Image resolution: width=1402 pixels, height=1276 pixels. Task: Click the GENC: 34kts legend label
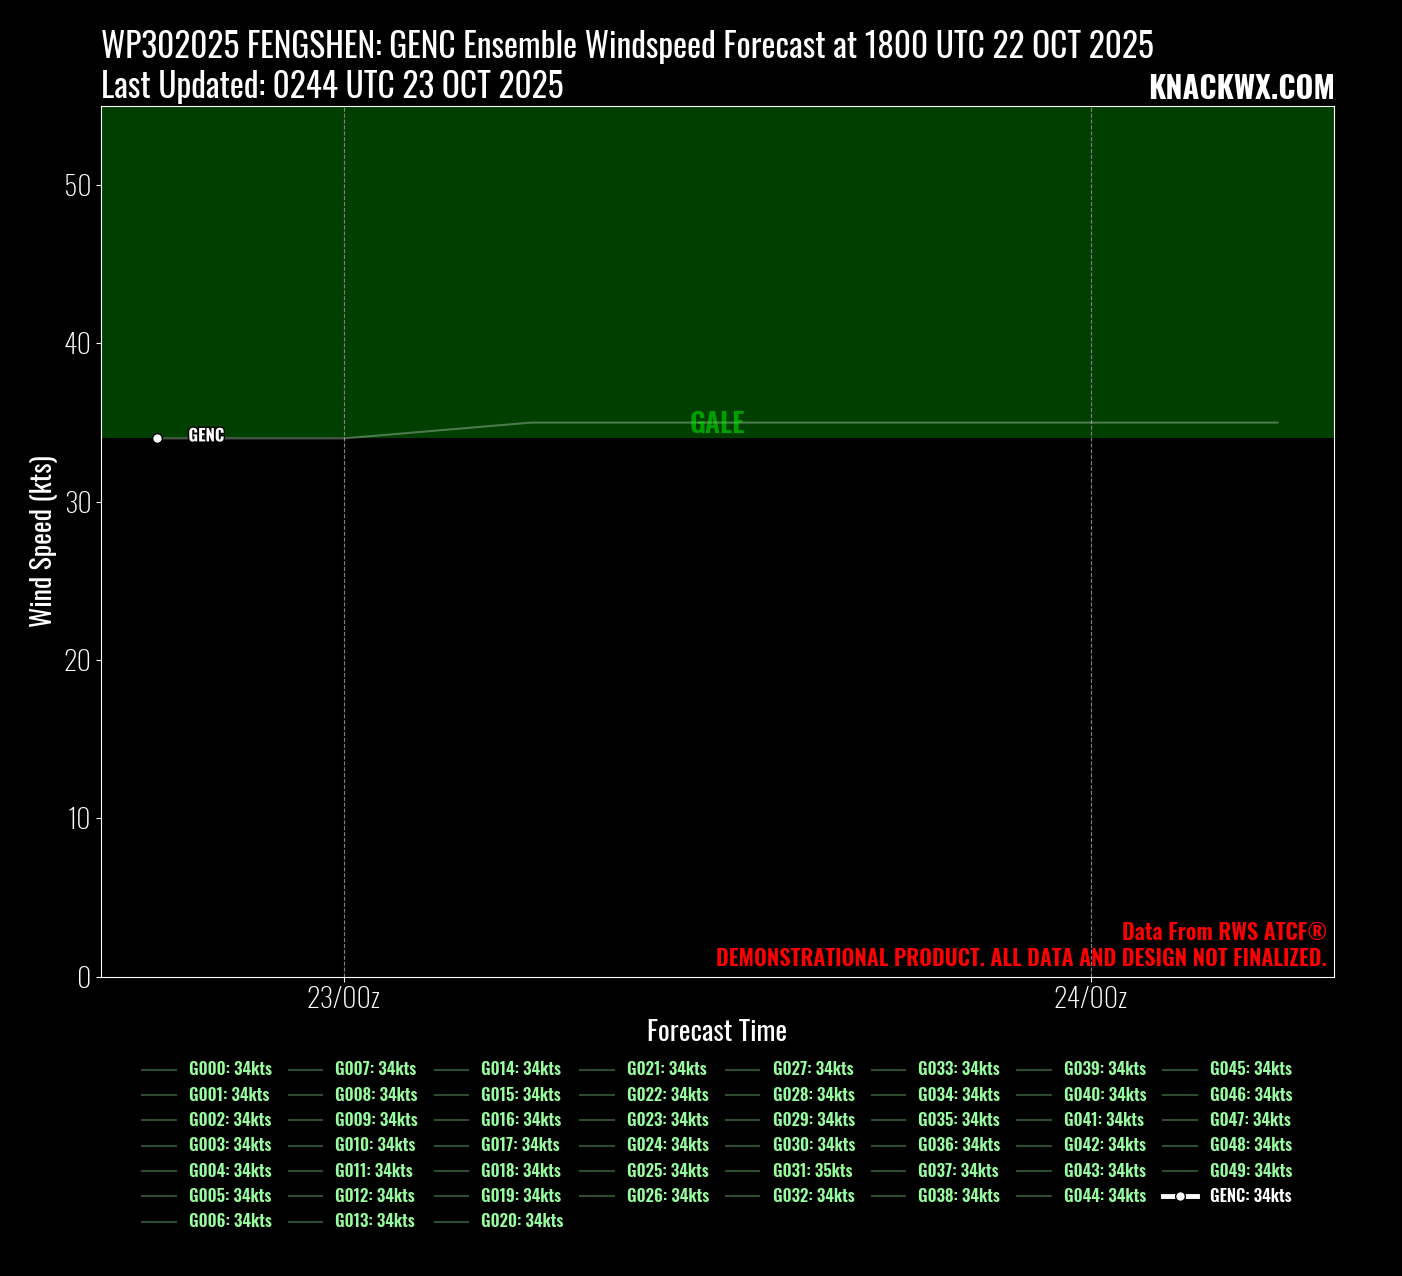(1250, 1196)
